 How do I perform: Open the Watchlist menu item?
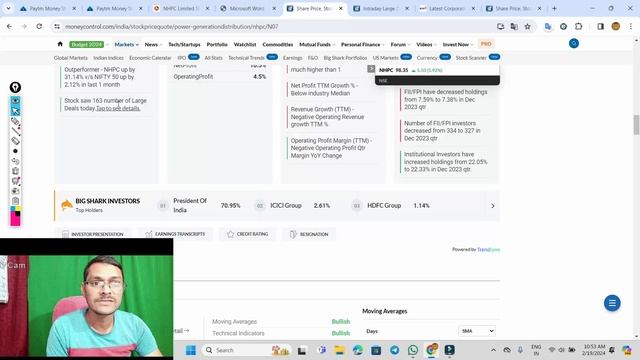tap(244, 44)
